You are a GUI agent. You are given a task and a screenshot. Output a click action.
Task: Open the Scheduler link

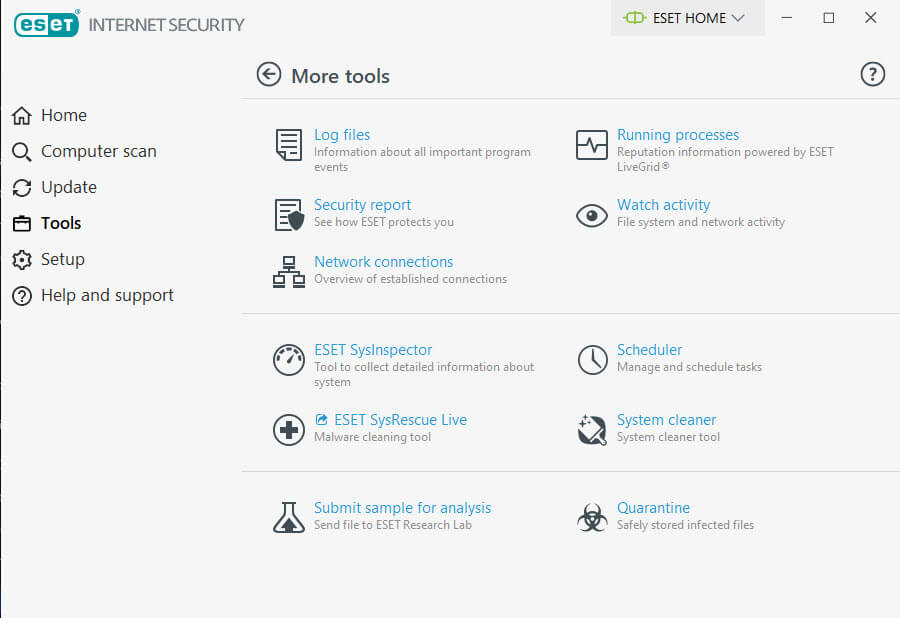650,349
